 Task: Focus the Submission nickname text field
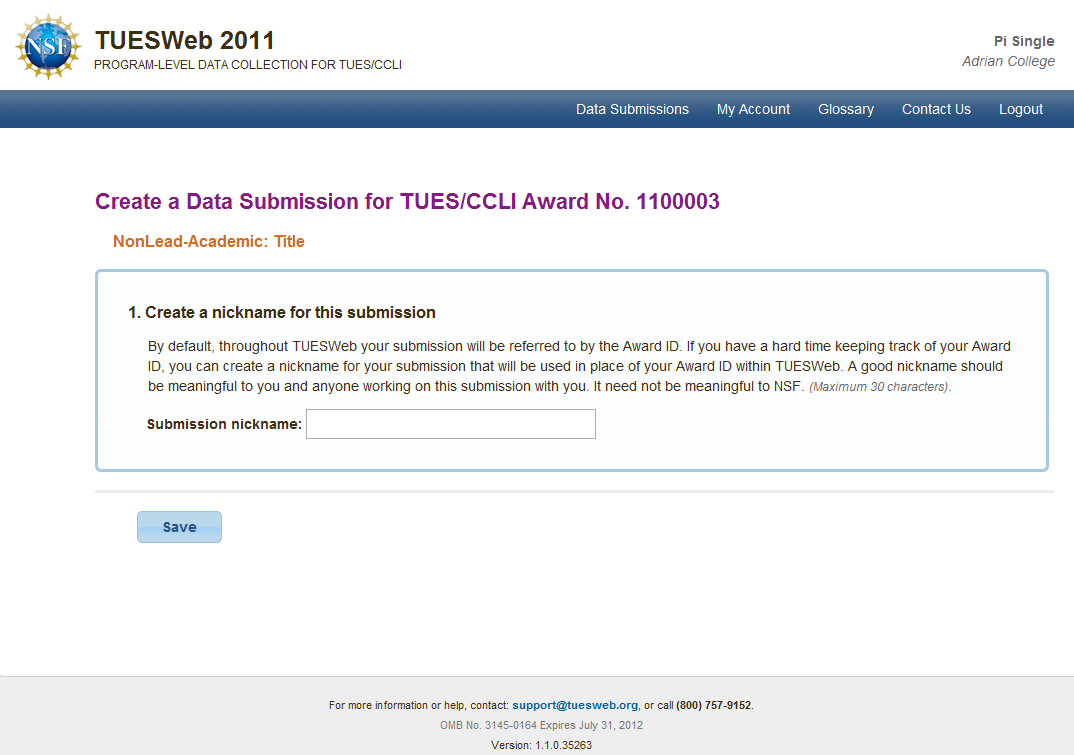pos(451,424)
